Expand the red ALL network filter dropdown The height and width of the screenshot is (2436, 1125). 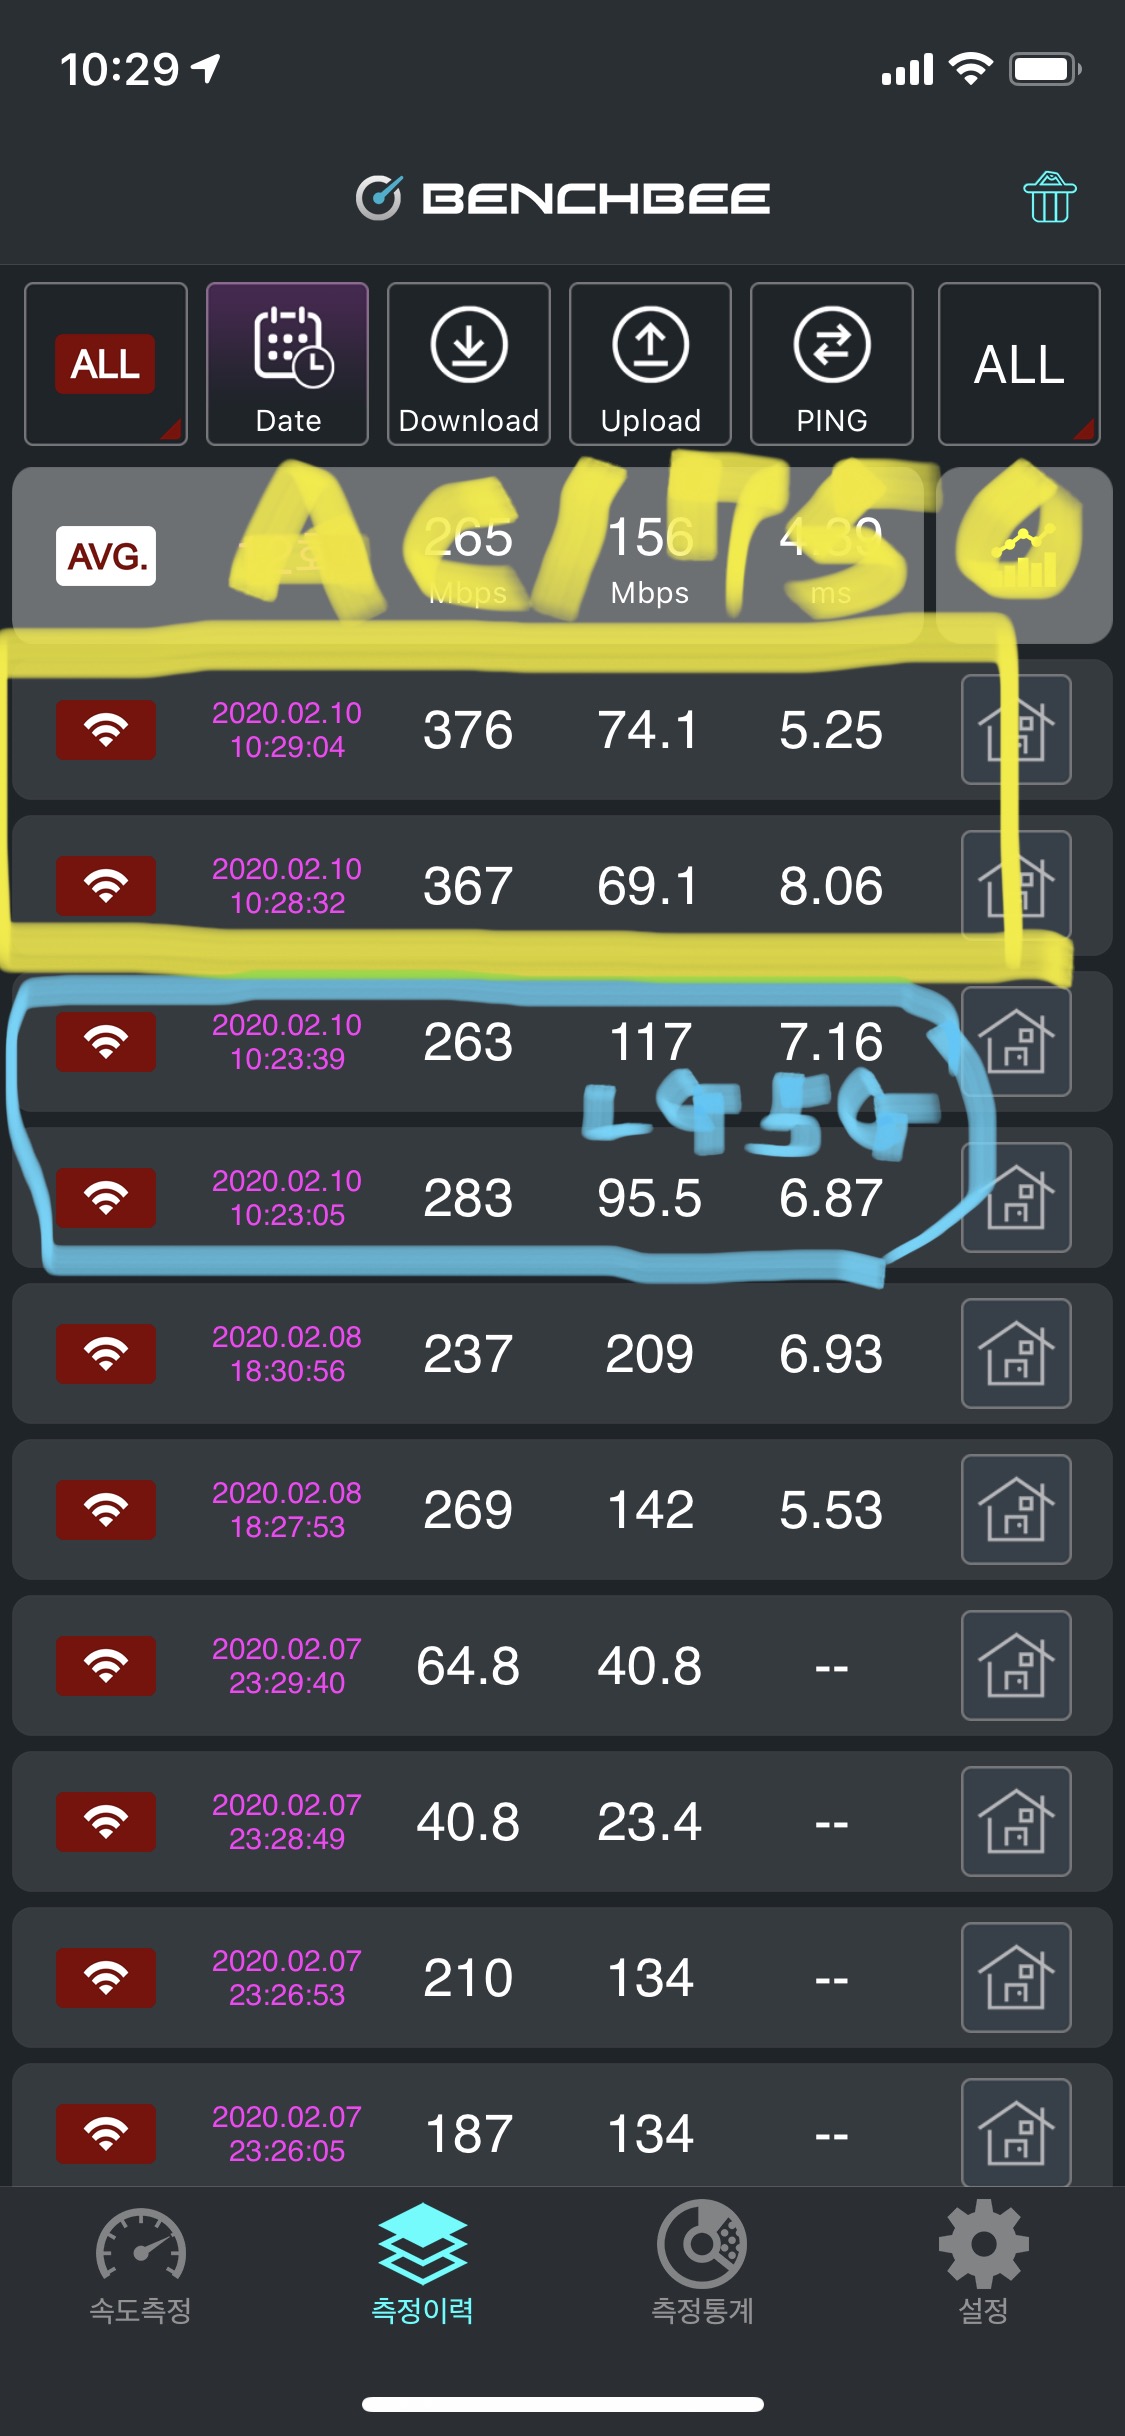coord(105,364)
